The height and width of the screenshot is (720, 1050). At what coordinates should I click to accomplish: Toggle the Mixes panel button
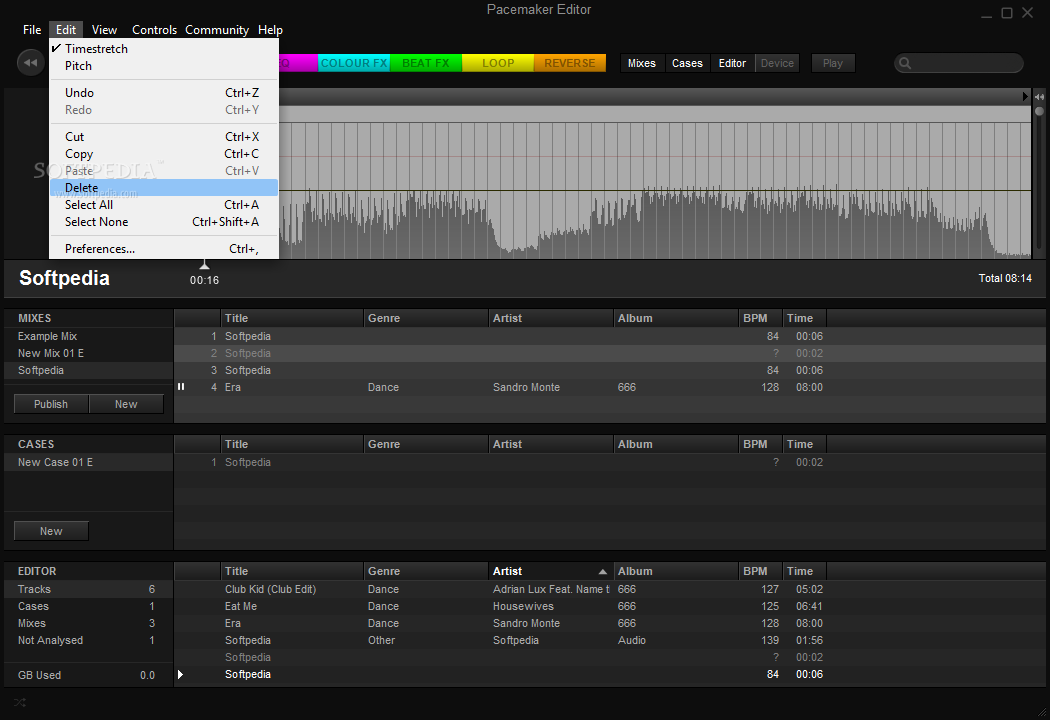click(x=642, y=63)
